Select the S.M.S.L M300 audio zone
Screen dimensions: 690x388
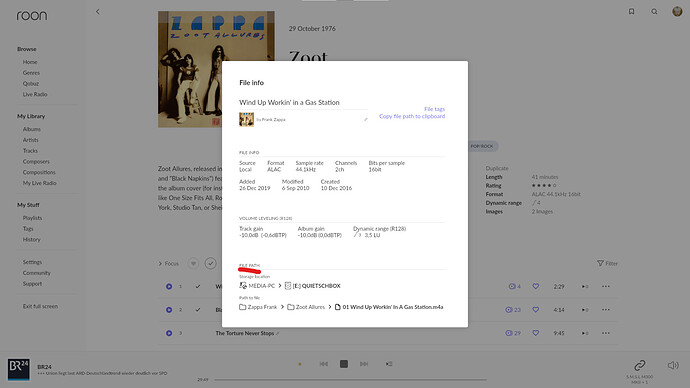[x=639, y=379]
